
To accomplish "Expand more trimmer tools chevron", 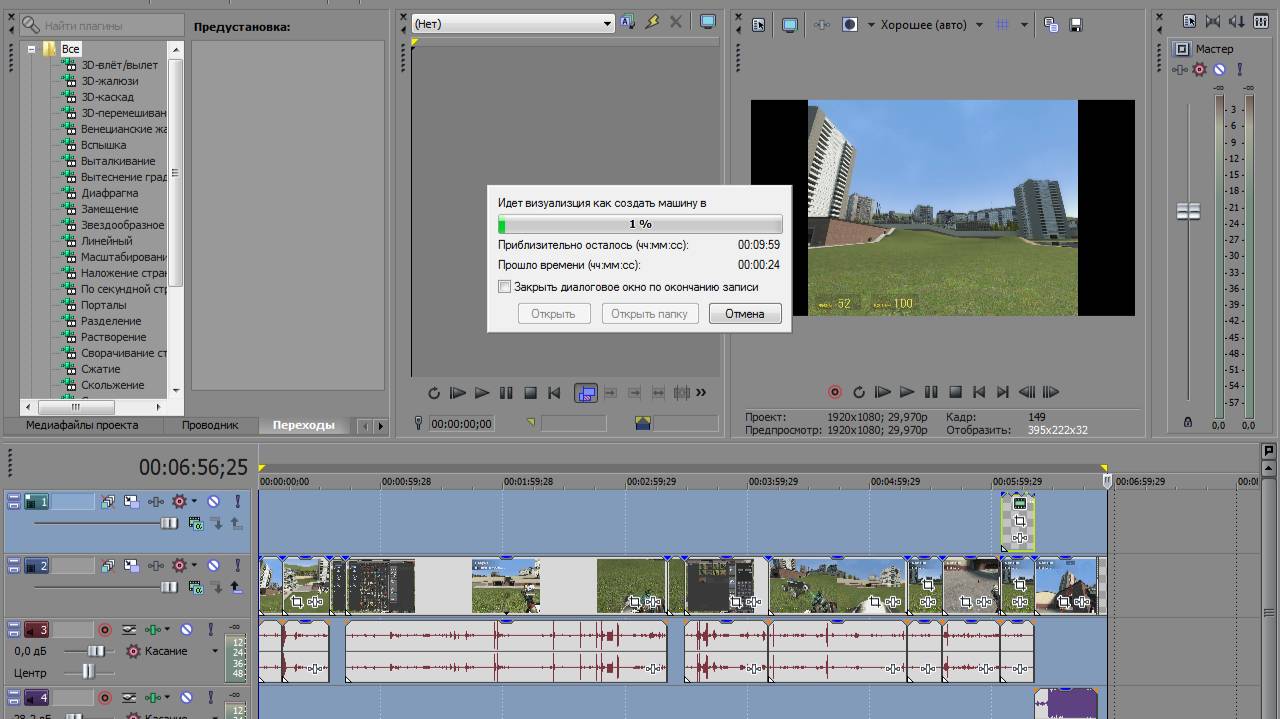I will 701,393.
